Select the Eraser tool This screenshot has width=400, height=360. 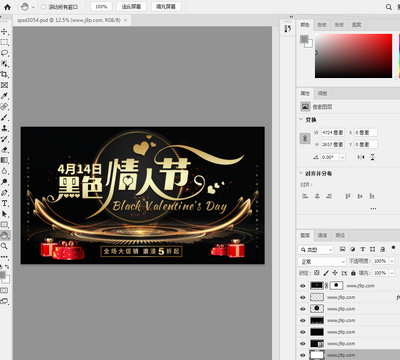point(4,150)
